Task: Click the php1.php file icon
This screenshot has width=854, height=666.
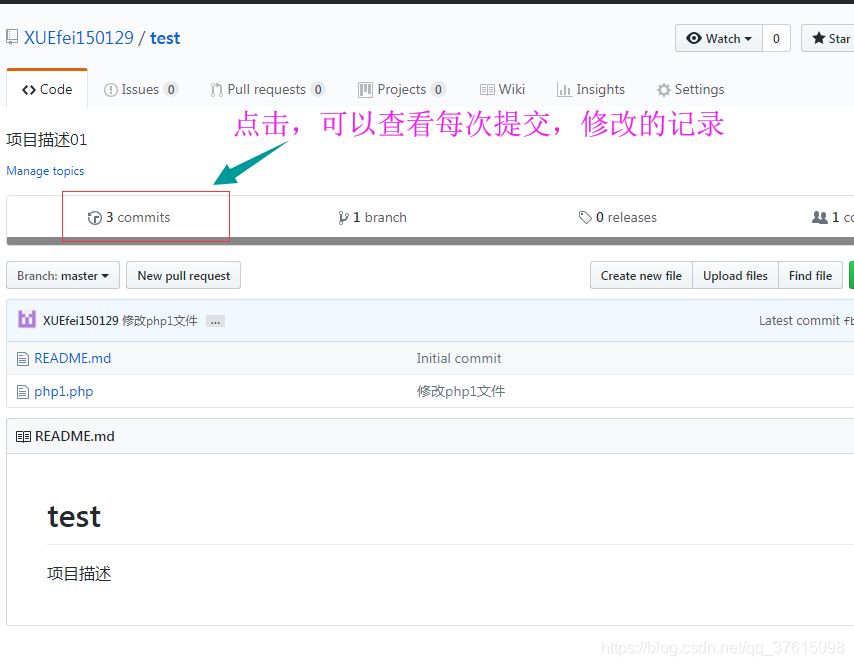Action: [22, 391]
